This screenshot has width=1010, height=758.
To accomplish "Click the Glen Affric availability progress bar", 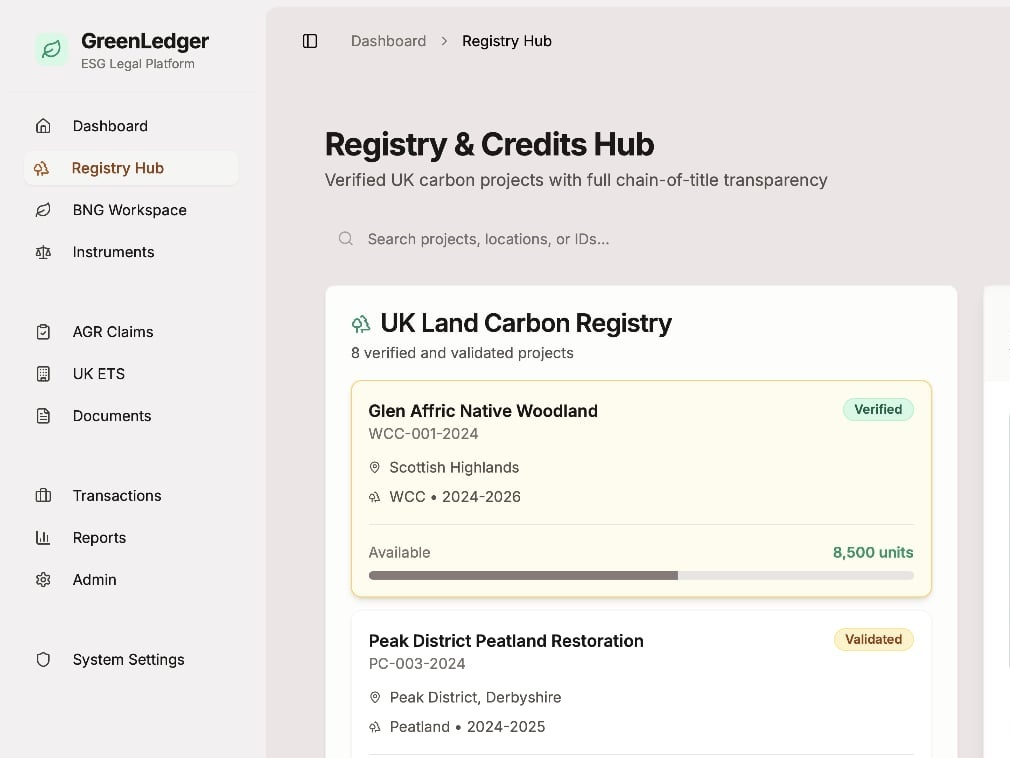I will [641, 575].
